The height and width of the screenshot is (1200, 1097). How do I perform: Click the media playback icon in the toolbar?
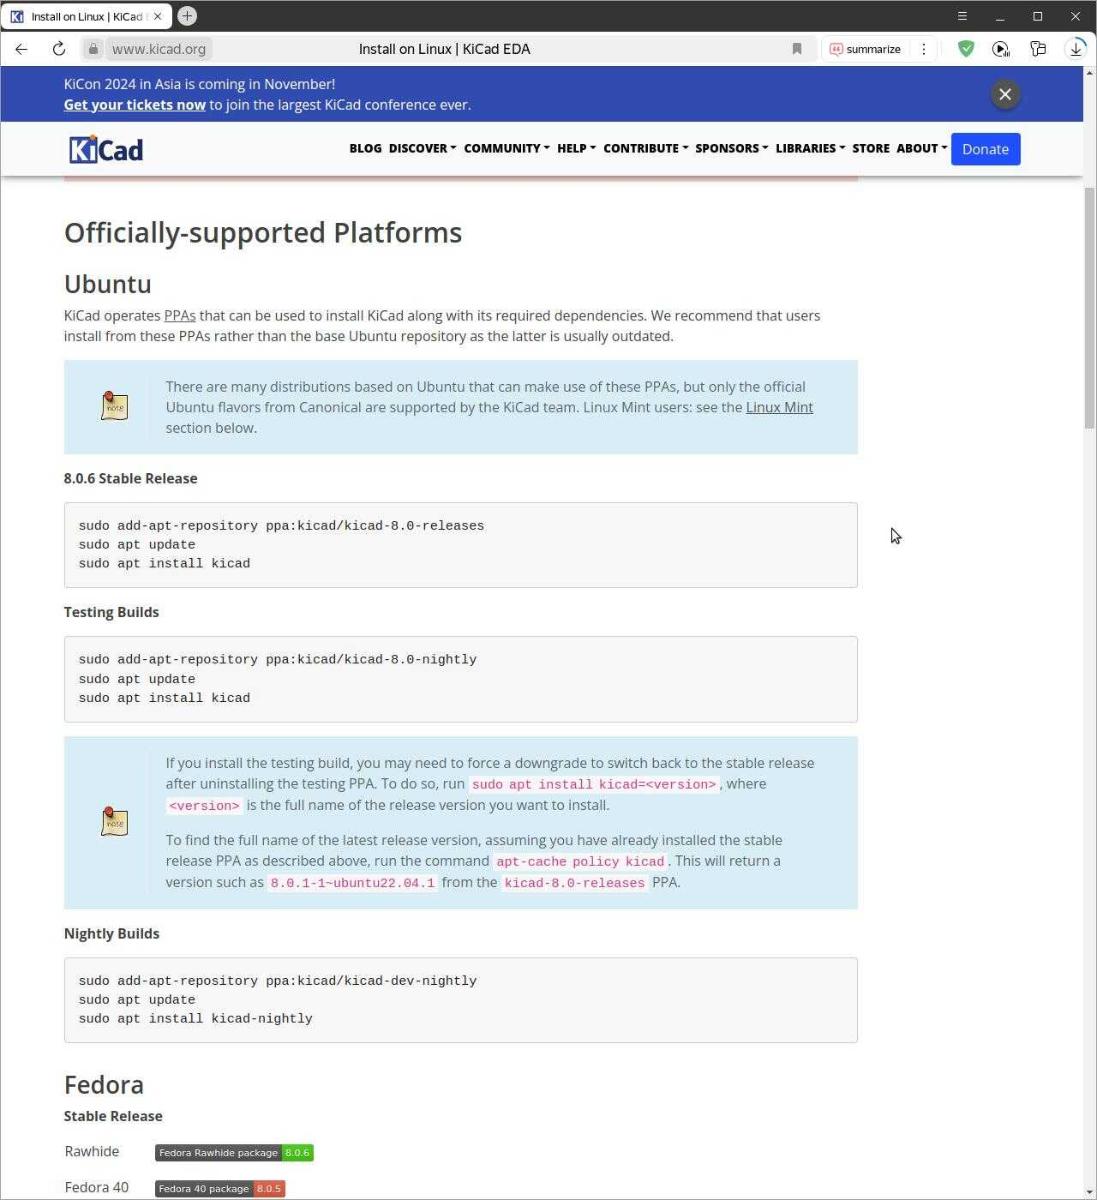click(x=1001, y=49)
